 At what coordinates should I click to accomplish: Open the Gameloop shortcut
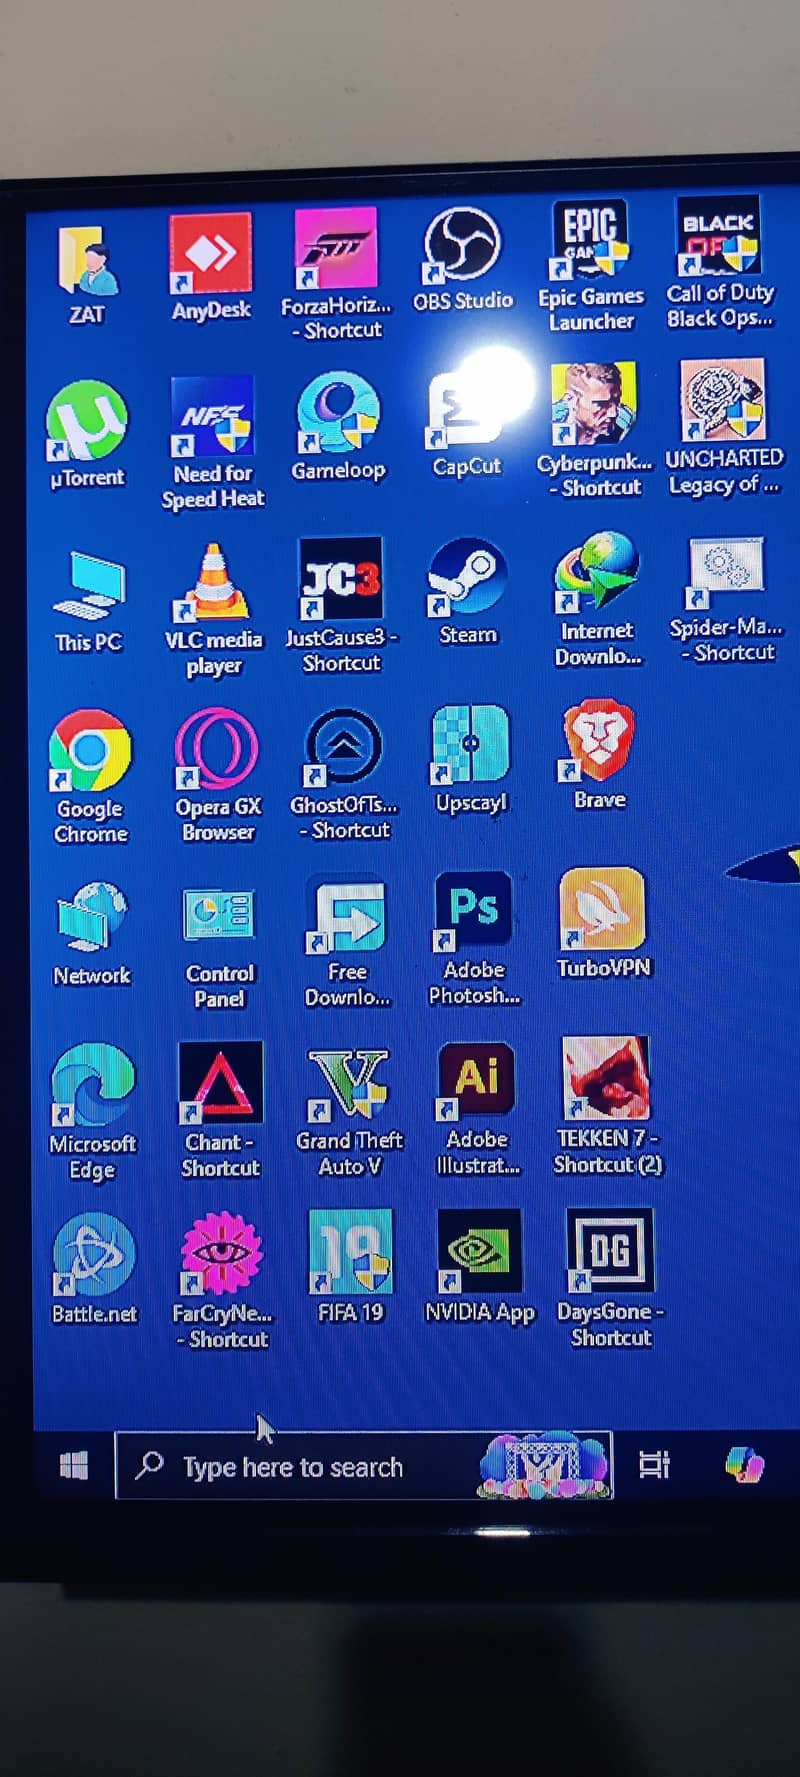[338, 413]
